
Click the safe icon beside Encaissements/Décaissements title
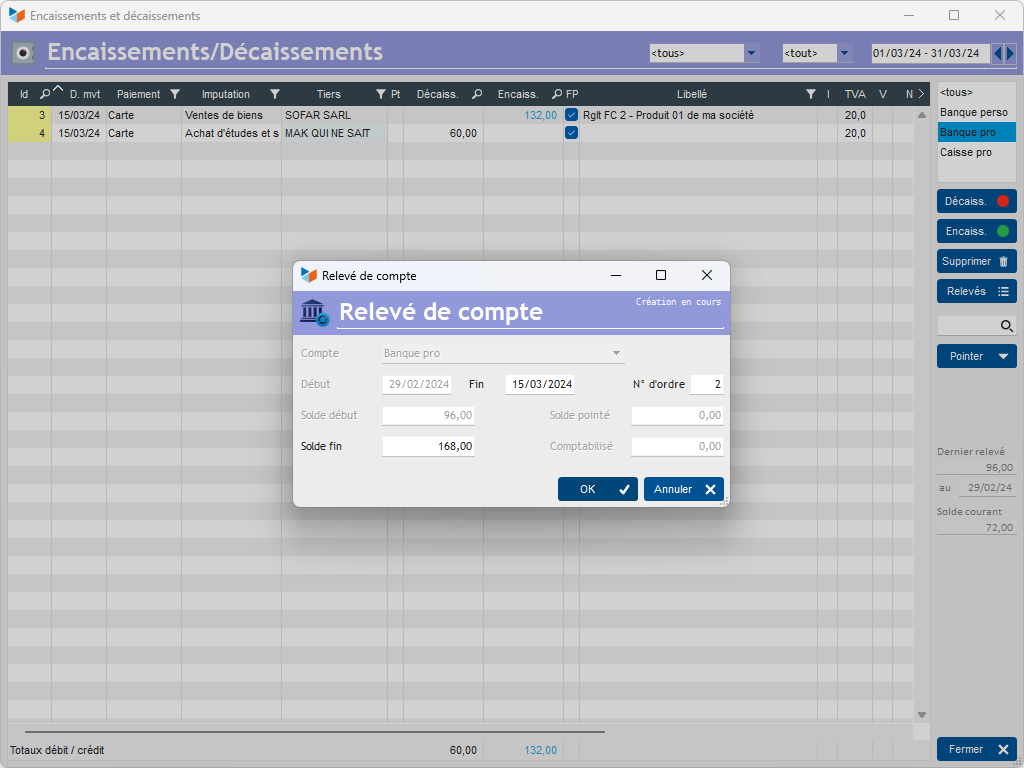point(24,52)
